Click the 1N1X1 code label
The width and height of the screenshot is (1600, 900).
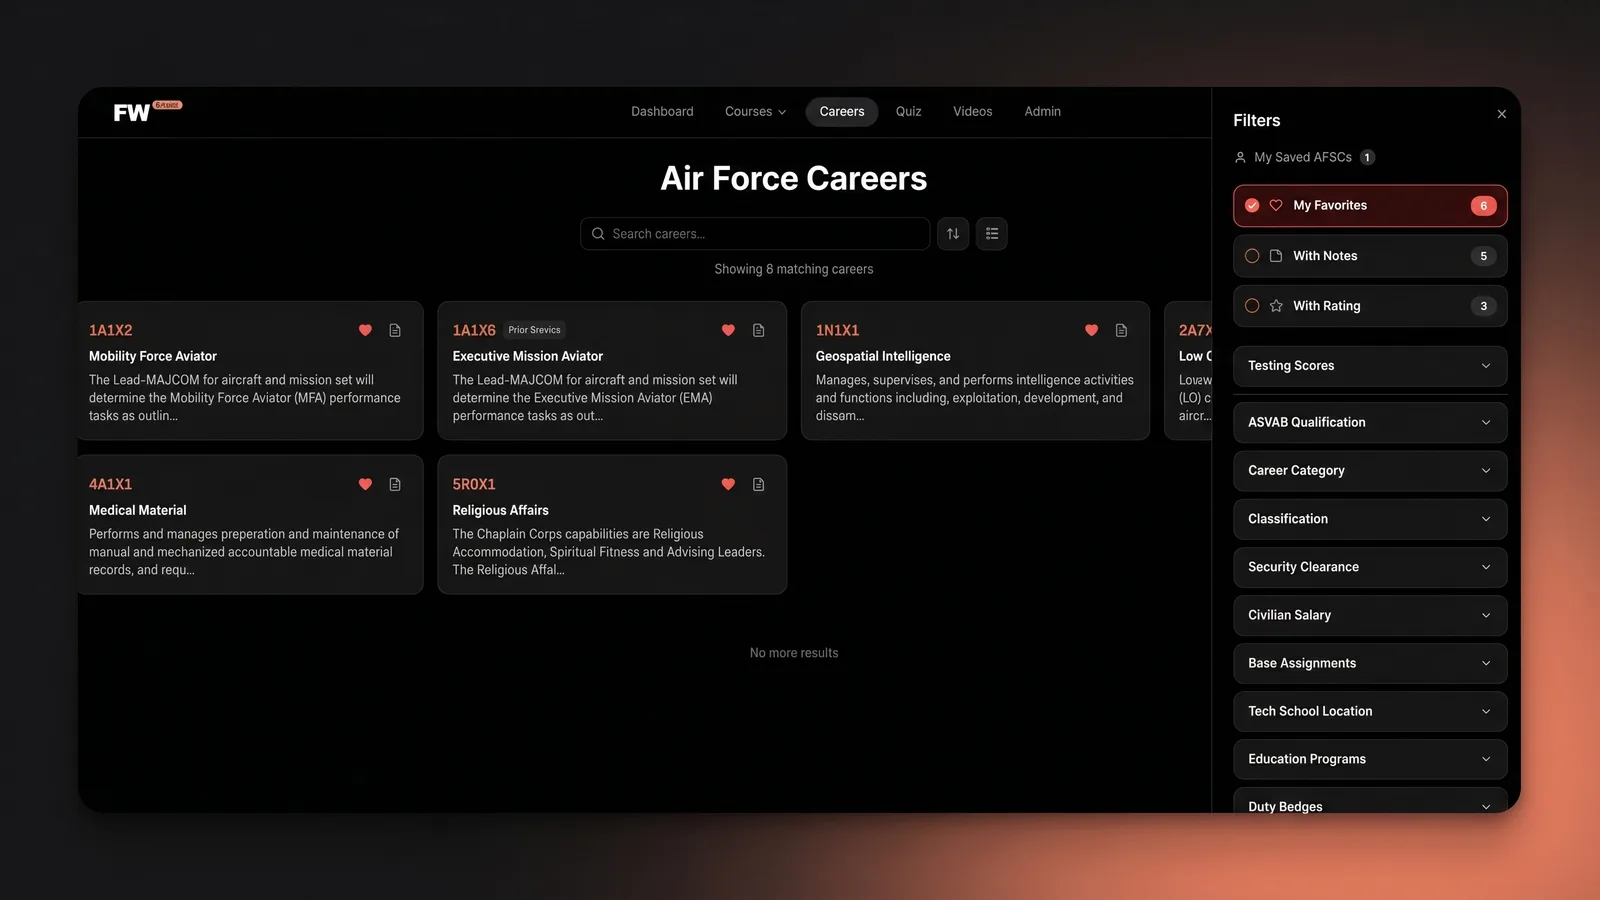click(x=837, y=330)
